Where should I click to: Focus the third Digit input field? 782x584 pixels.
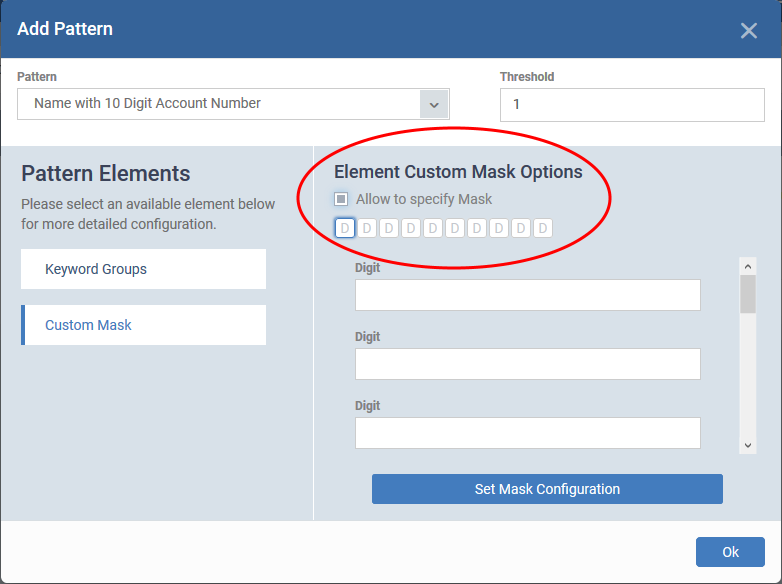point(528,433)
